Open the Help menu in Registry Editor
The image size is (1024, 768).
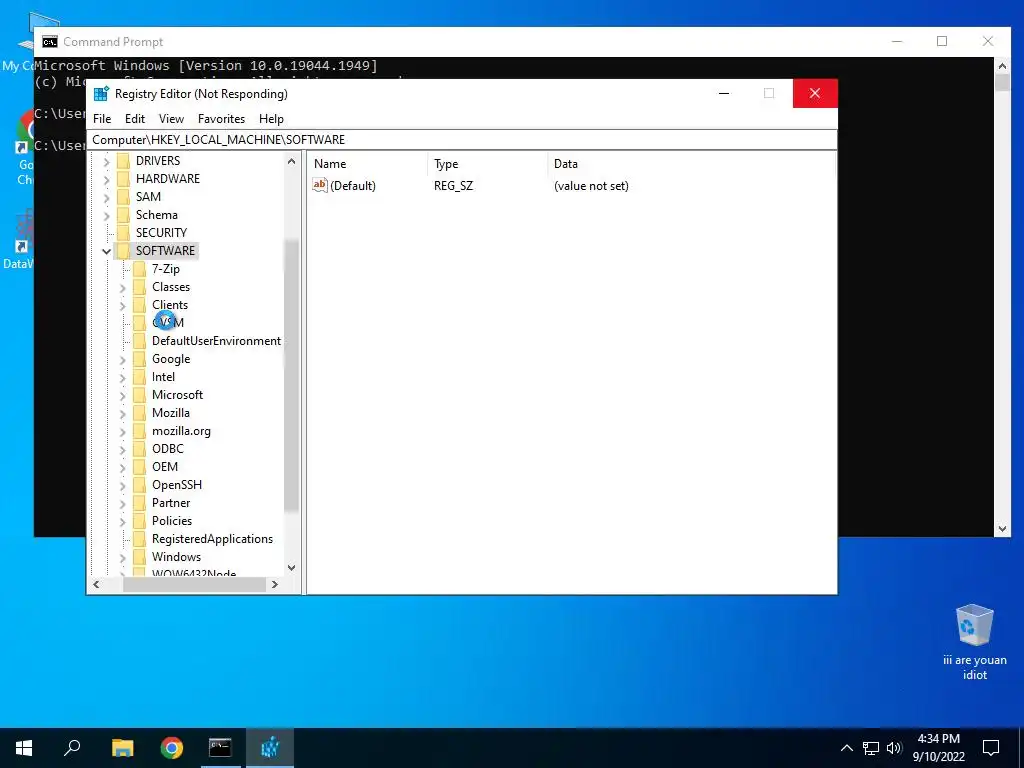click(x=271, y=119)
